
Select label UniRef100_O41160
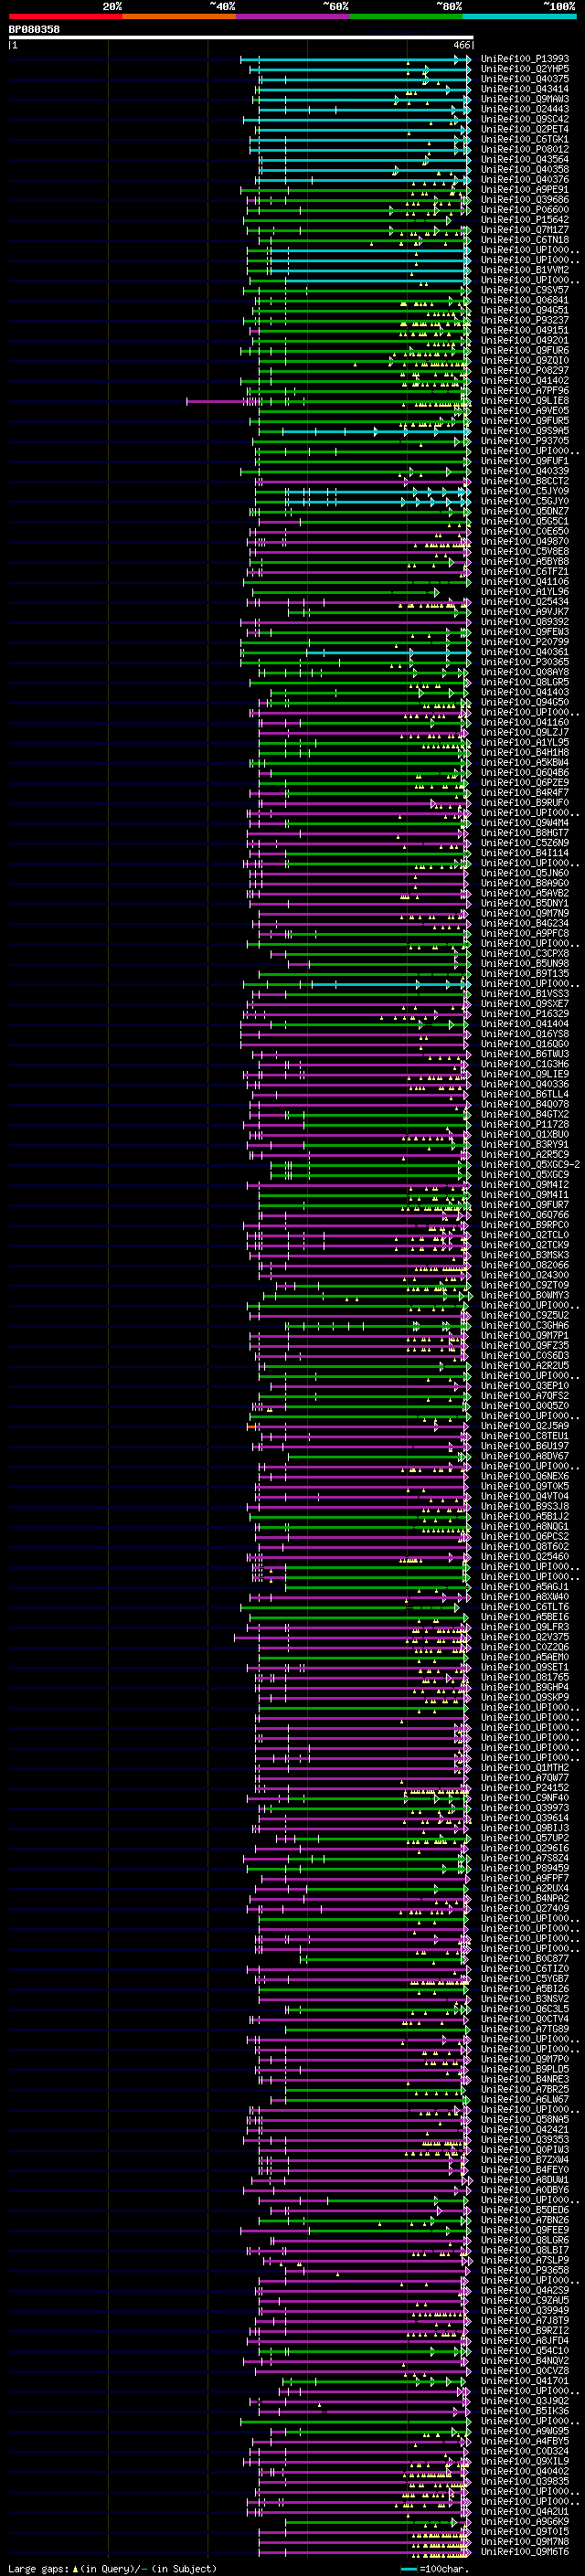click(x=525, y=722)
